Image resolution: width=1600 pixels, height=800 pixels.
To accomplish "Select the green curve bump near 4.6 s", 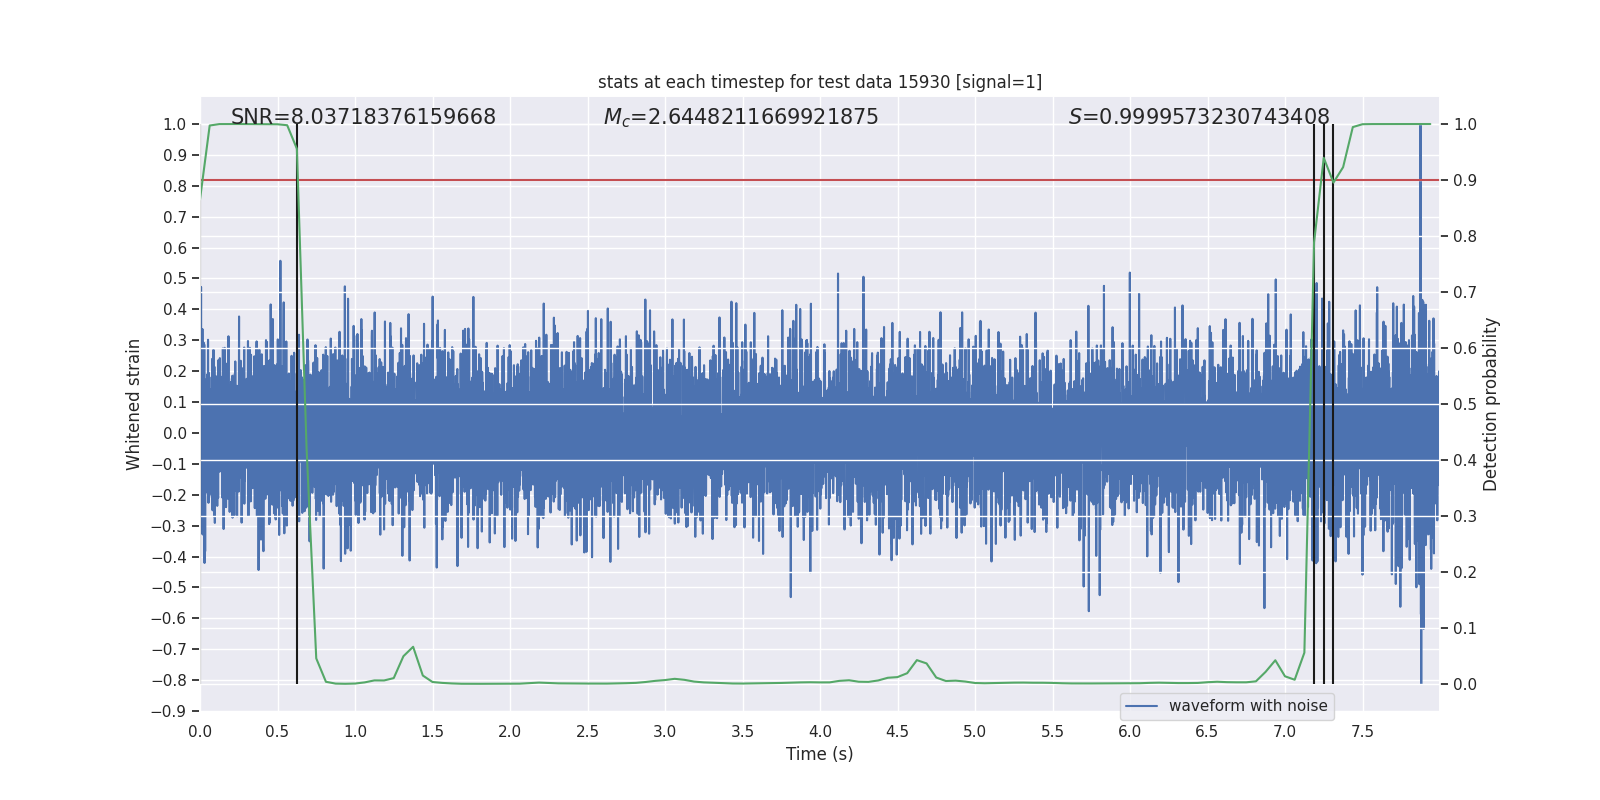I will [x=917, y=661].
